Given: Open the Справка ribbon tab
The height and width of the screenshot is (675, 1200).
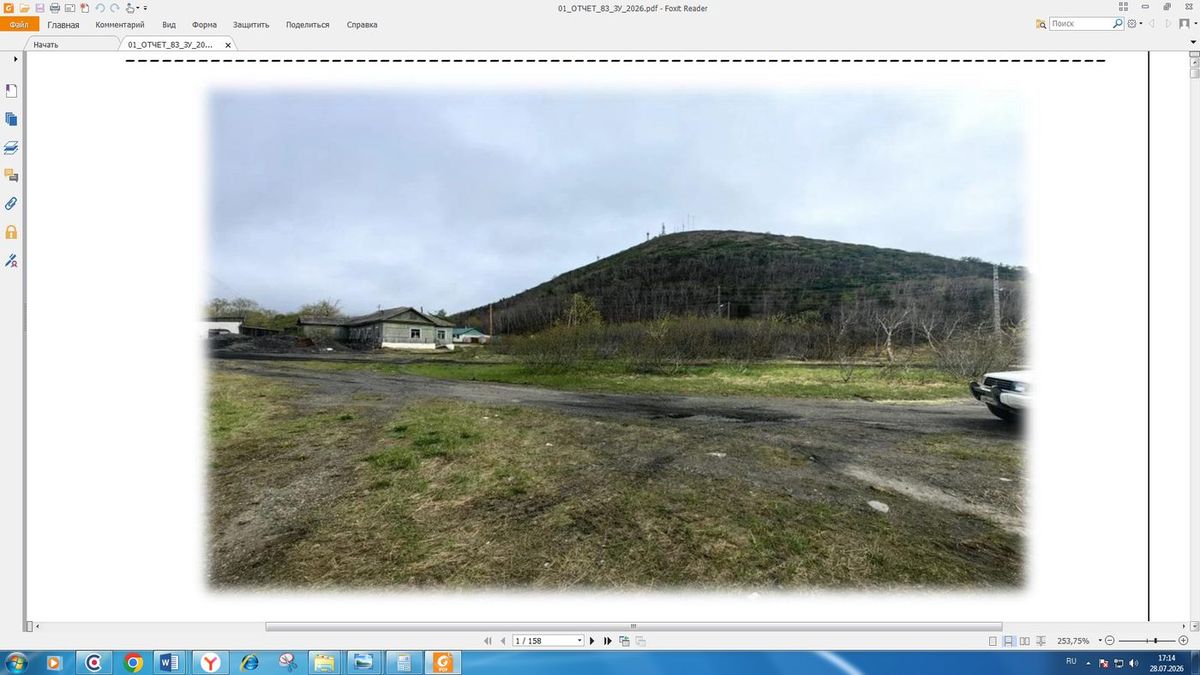Looking at the screenshot, I should [x=362, y=24].
